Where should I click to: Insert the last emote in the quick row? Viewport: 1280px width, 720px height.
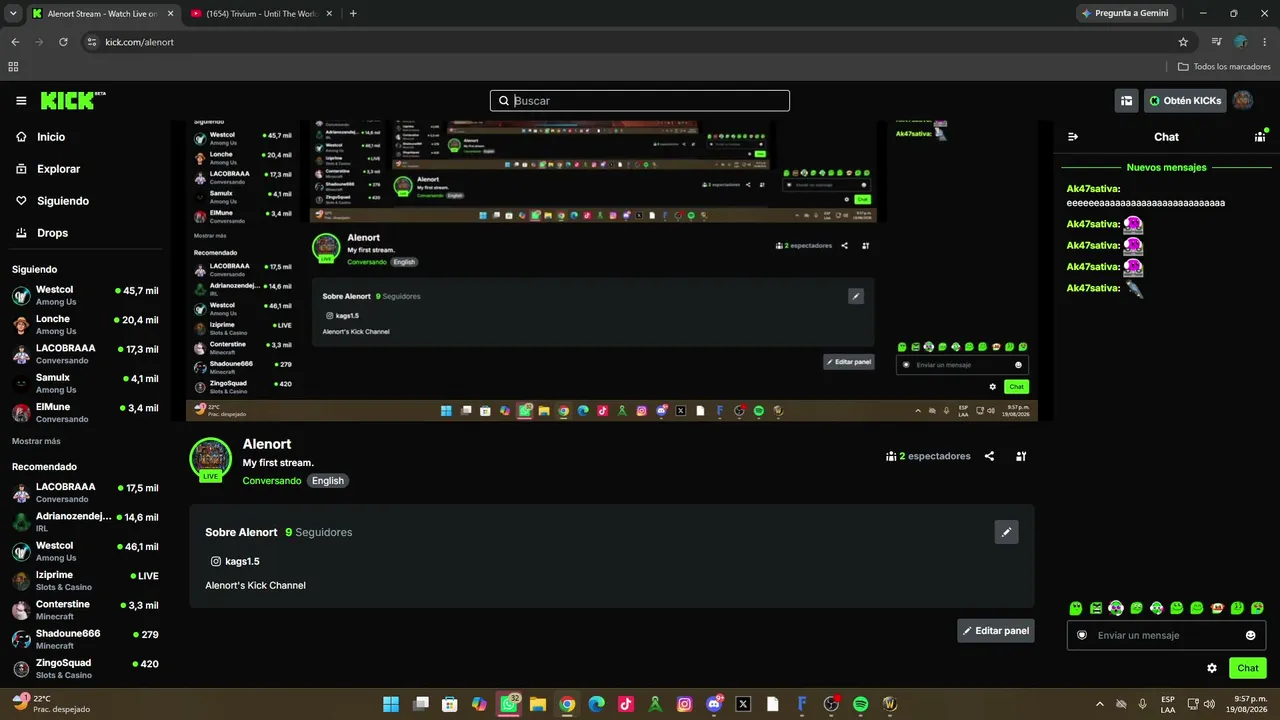[1258, 608]
